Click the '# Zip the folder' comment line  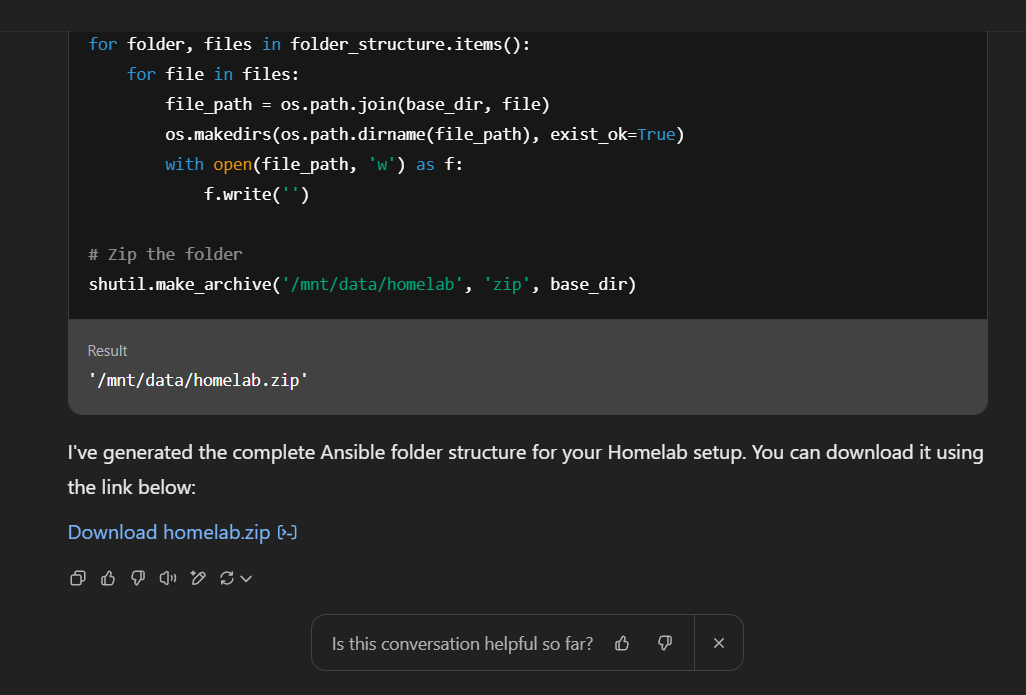pyautogui.click(x=166, y=254)
